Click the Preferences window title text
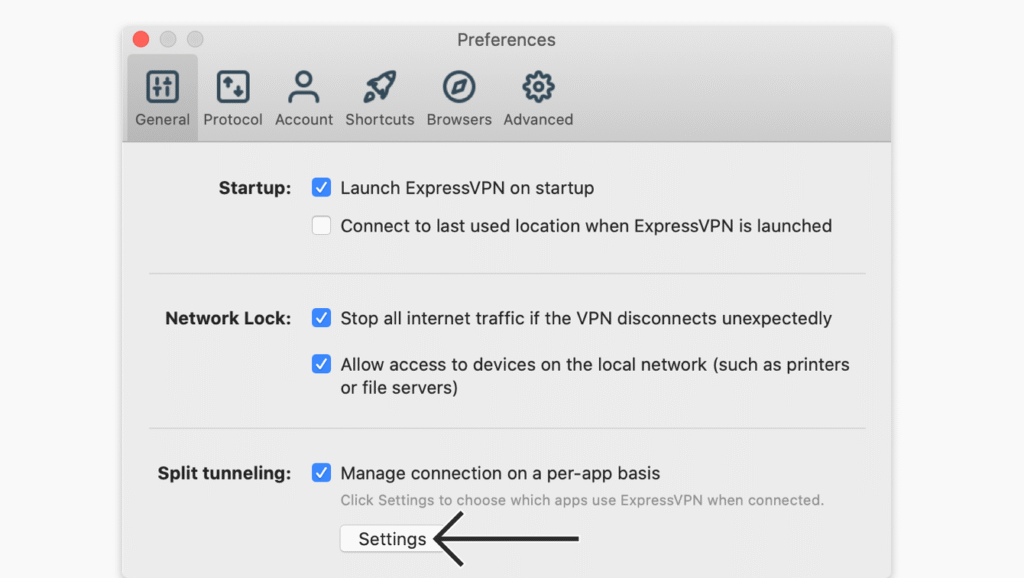This screenshot has height=578, width=1024. coord(506,40)
